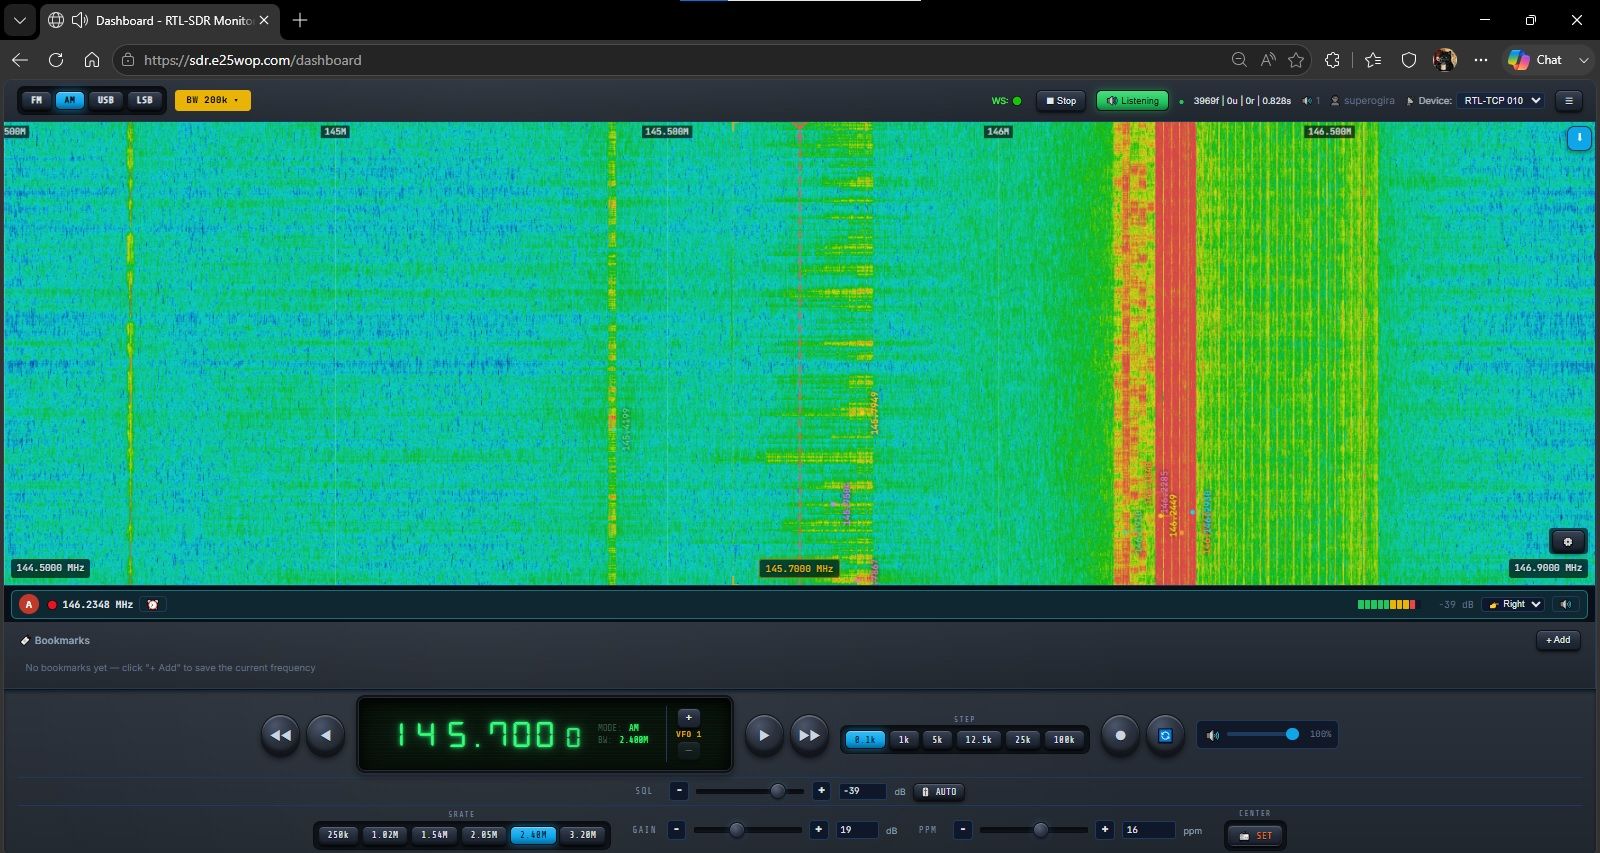Select 2.40M sample rate
Viewport: 1600px width, 853px height.
click(x=533, y=835)
